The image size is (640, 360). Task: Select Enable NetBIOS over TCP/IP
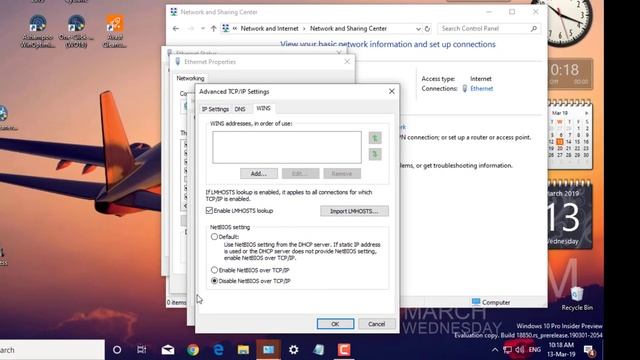214,270
